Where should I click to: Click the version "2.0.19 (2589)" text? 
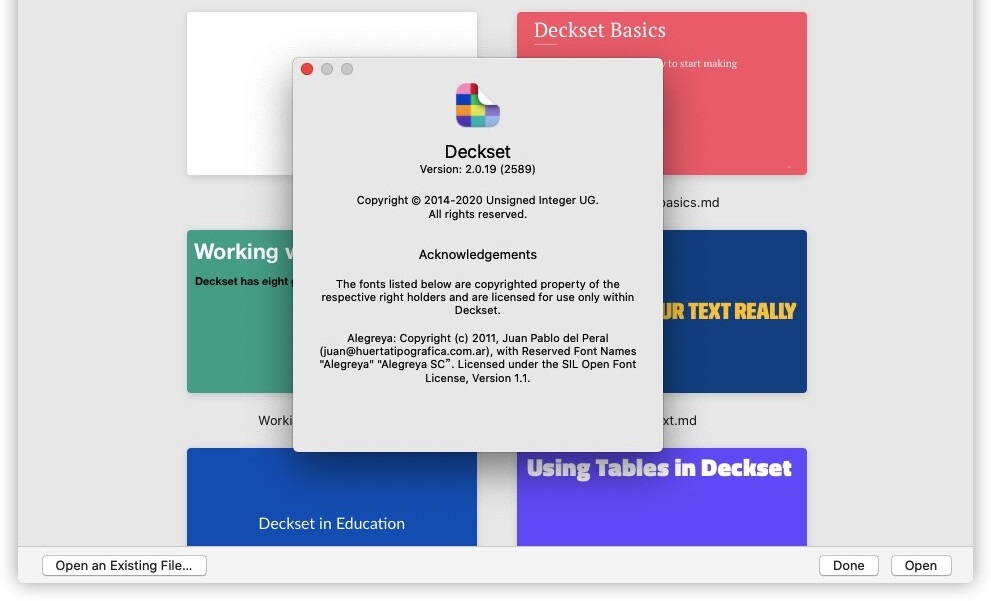pos(477,168)
